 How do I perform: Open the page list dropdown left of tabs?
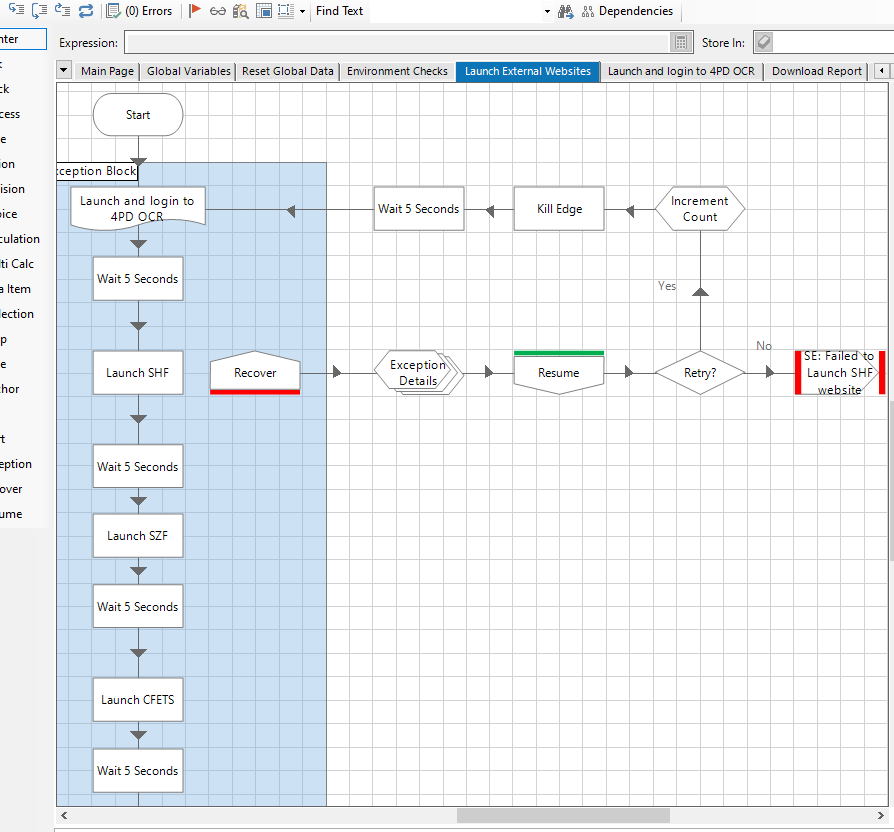(64, 71)
